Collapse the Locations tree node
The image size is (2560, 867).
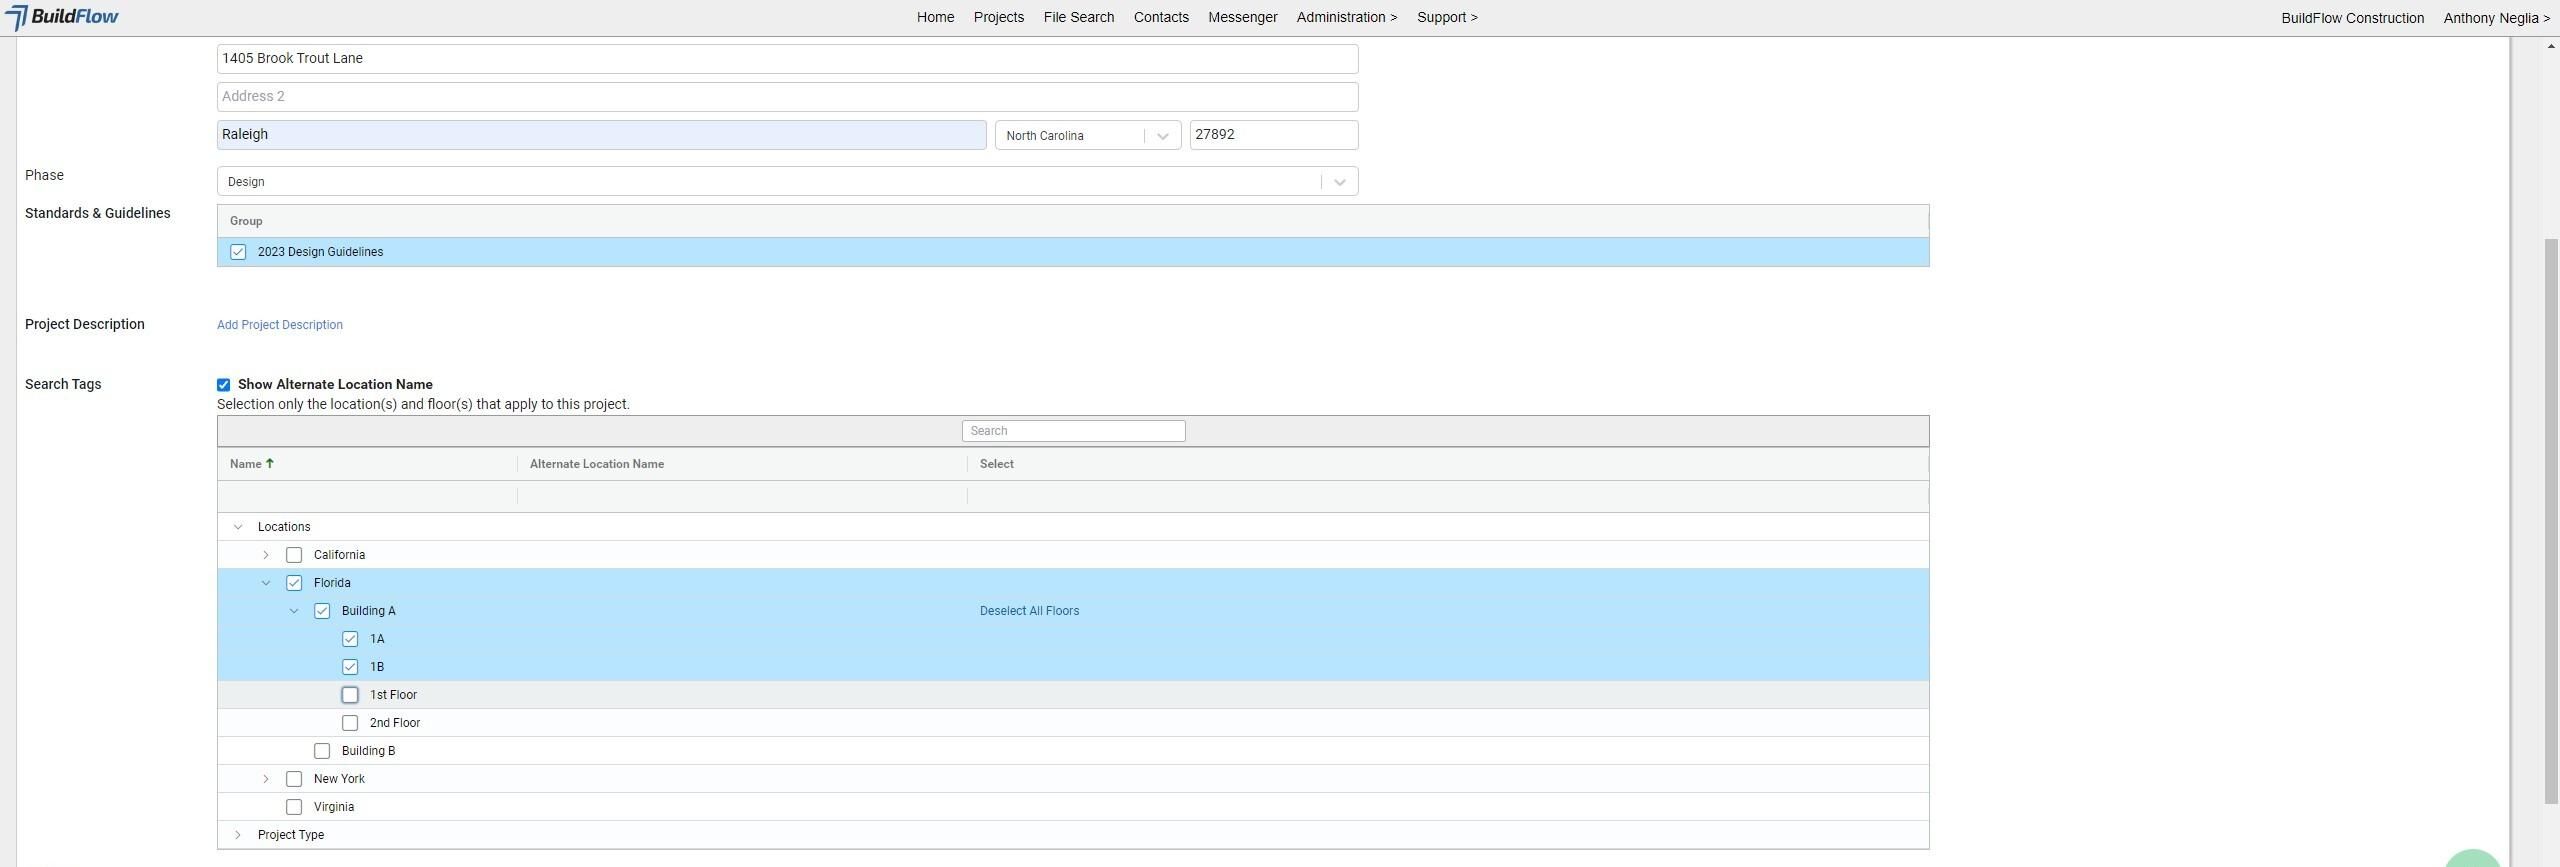[238, 527]
